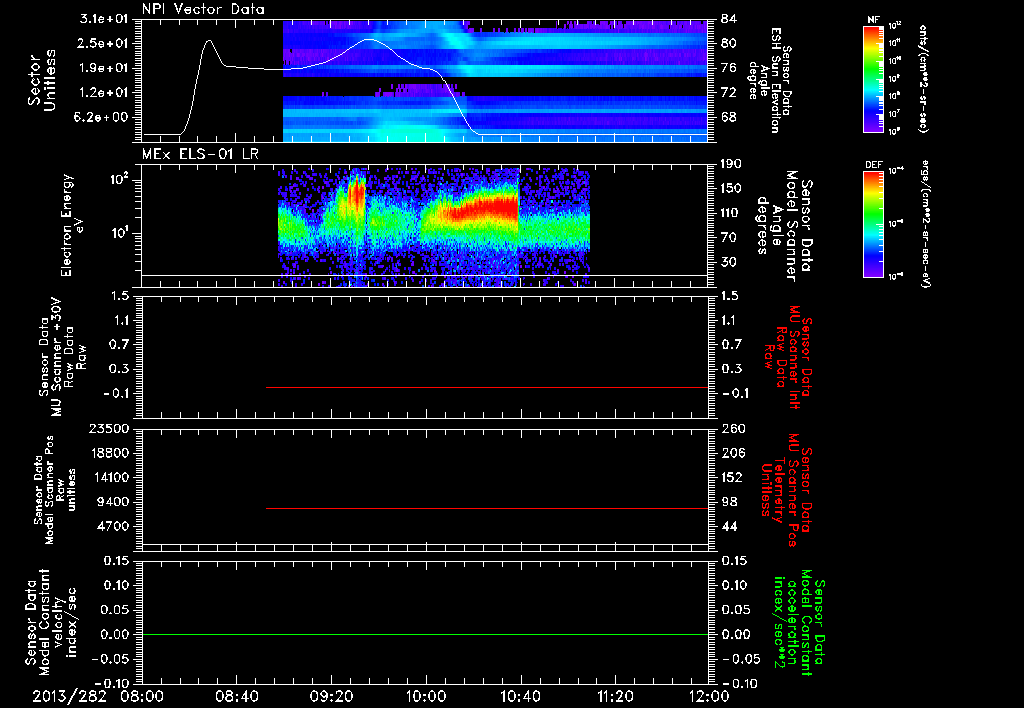Click the DEF color bar legend

point(874,224)
